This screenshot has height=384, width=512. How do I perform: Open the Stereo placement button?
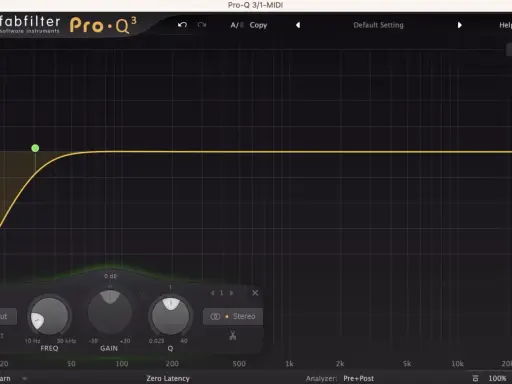(233, 316)
